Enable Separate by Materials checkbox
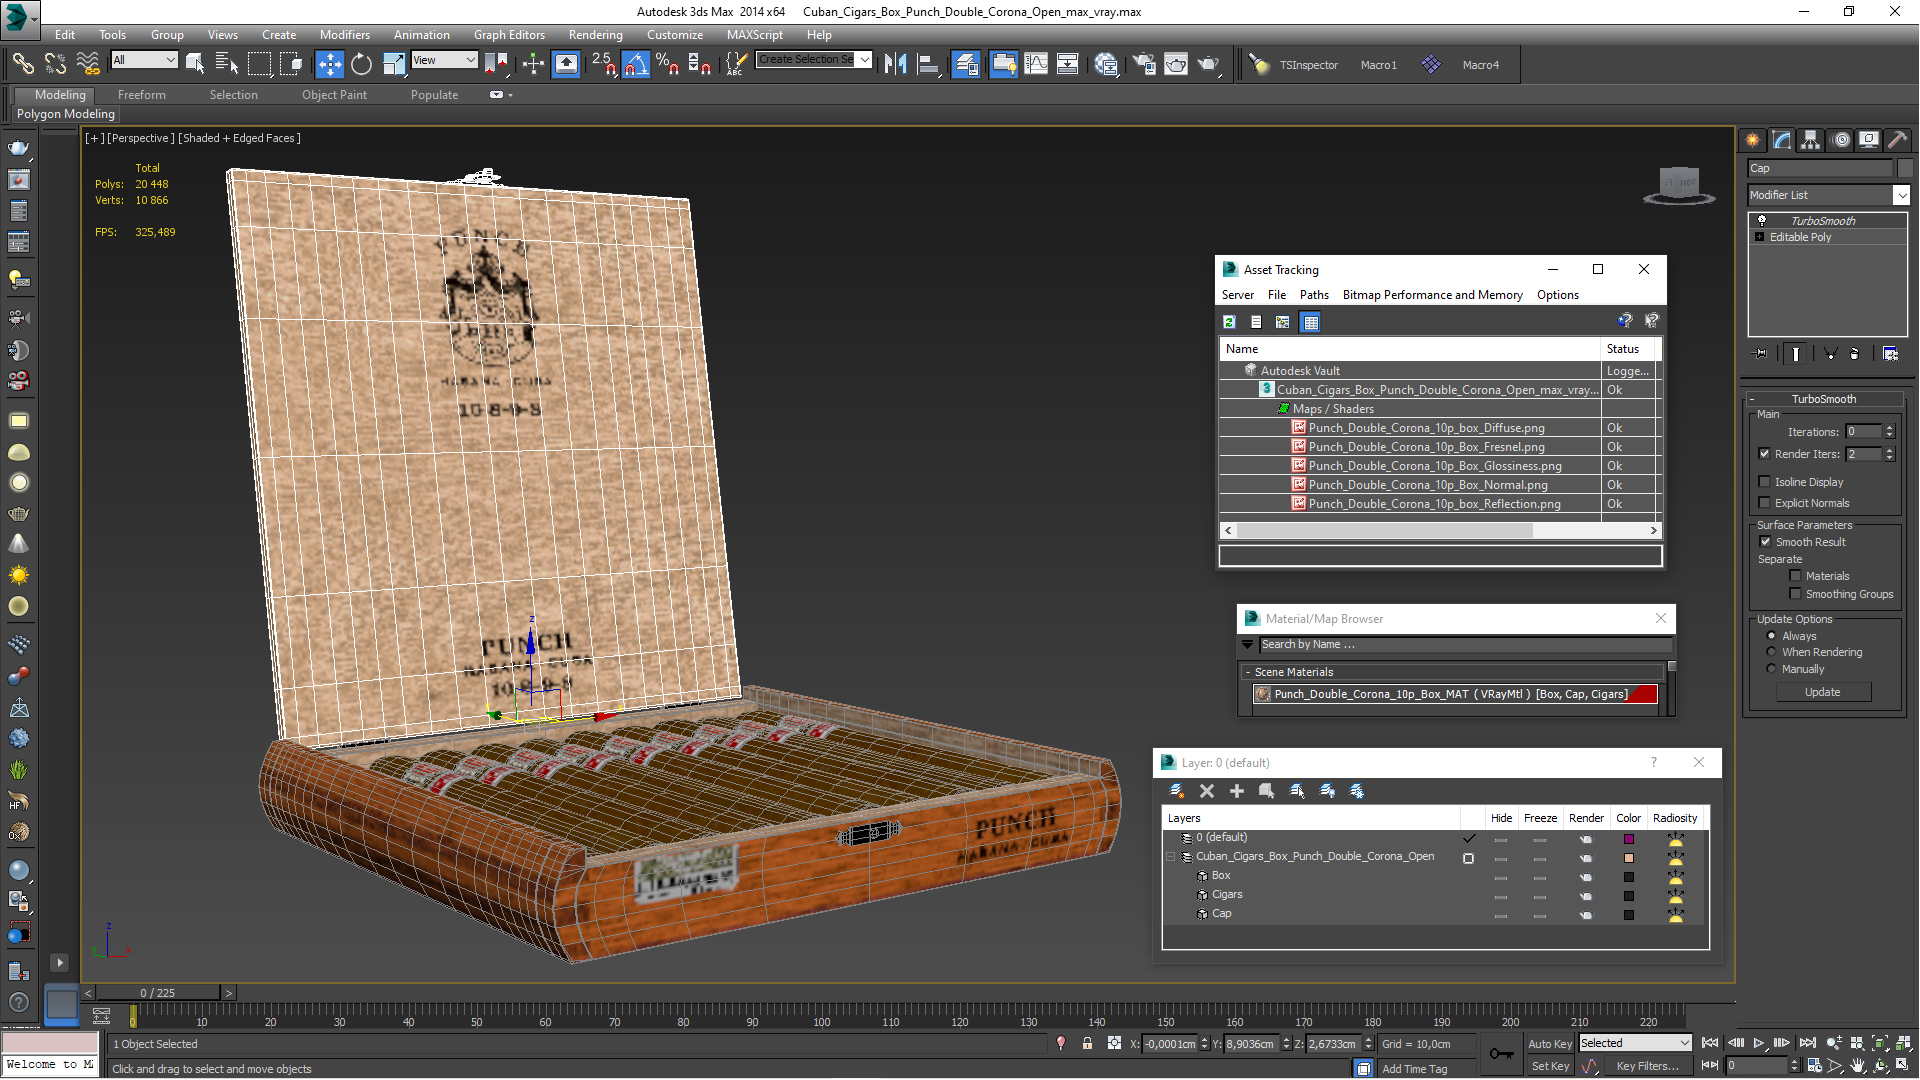This screenshot has height=1080, width=1920. (1795, 576)
